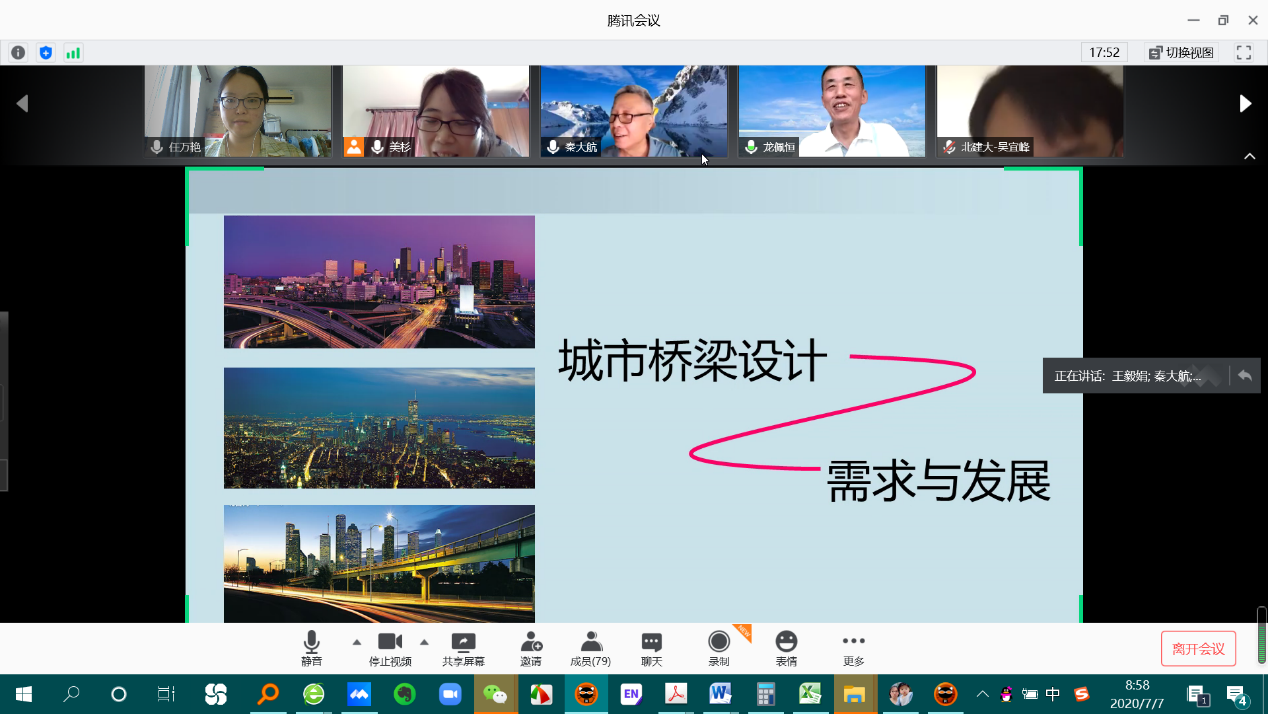The width and height of the screenshot is (1268, 714).
Task: Open the 成员(79) members list
Action: 590,648
